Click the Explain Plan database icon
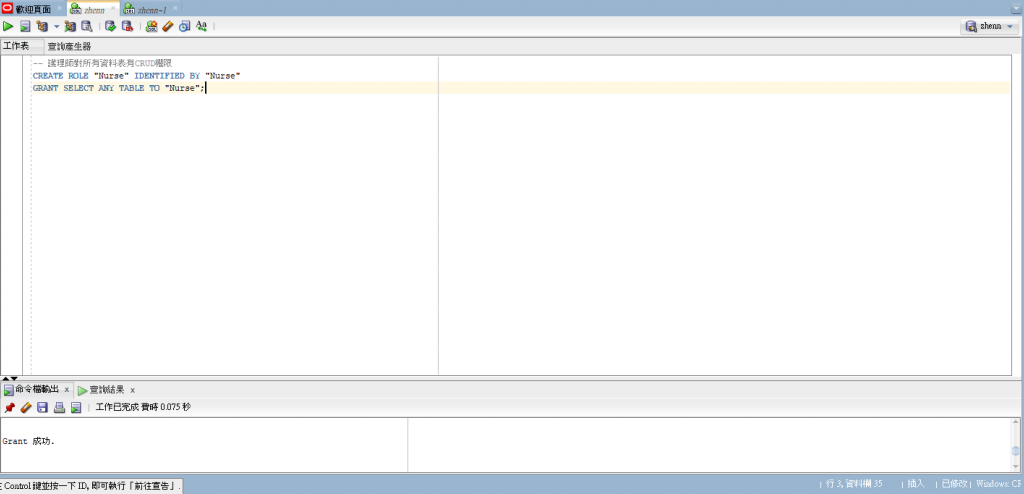 [42, 26]
